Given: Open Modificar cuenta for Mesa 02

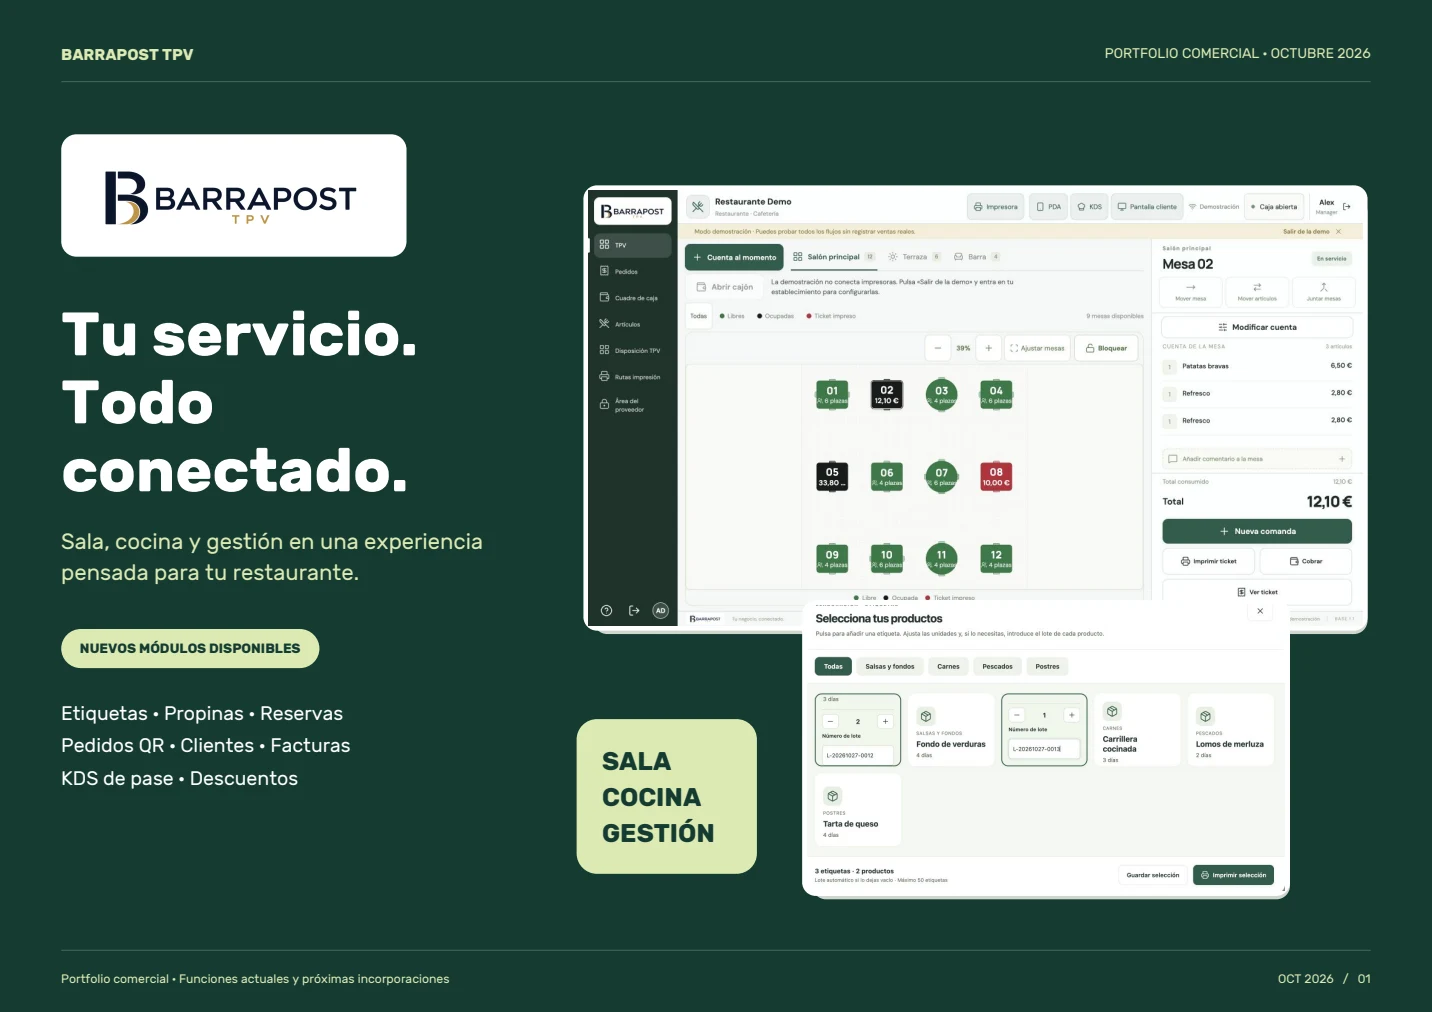Looking at the screenshot, I should pyautogui.click(x=1257, y=327).
